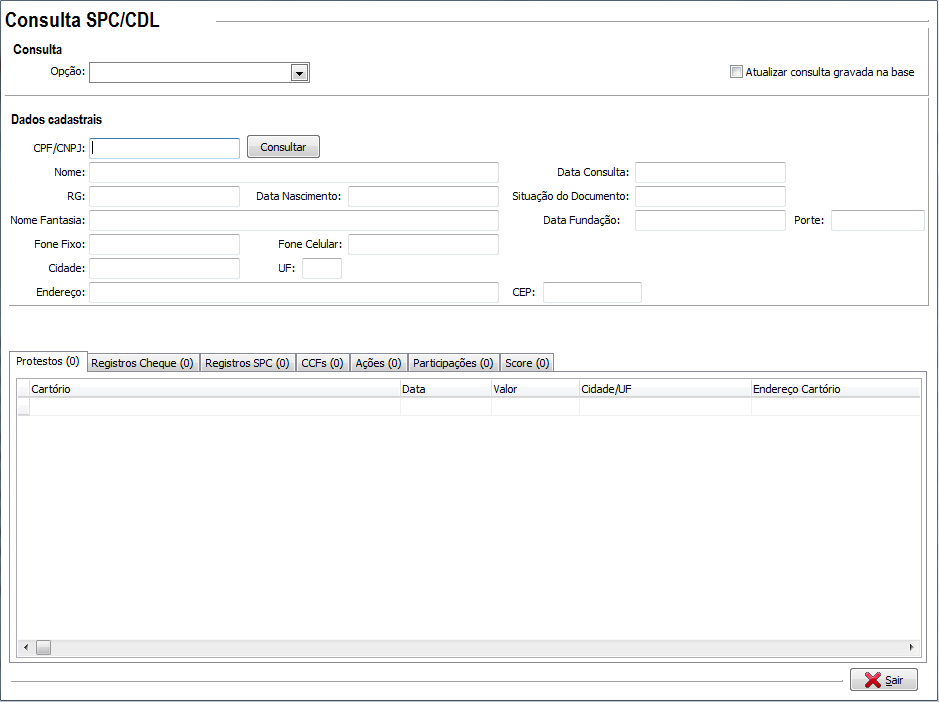Click the Valor column header
Viewport: 939px width, 702px height.
point(534,389)
